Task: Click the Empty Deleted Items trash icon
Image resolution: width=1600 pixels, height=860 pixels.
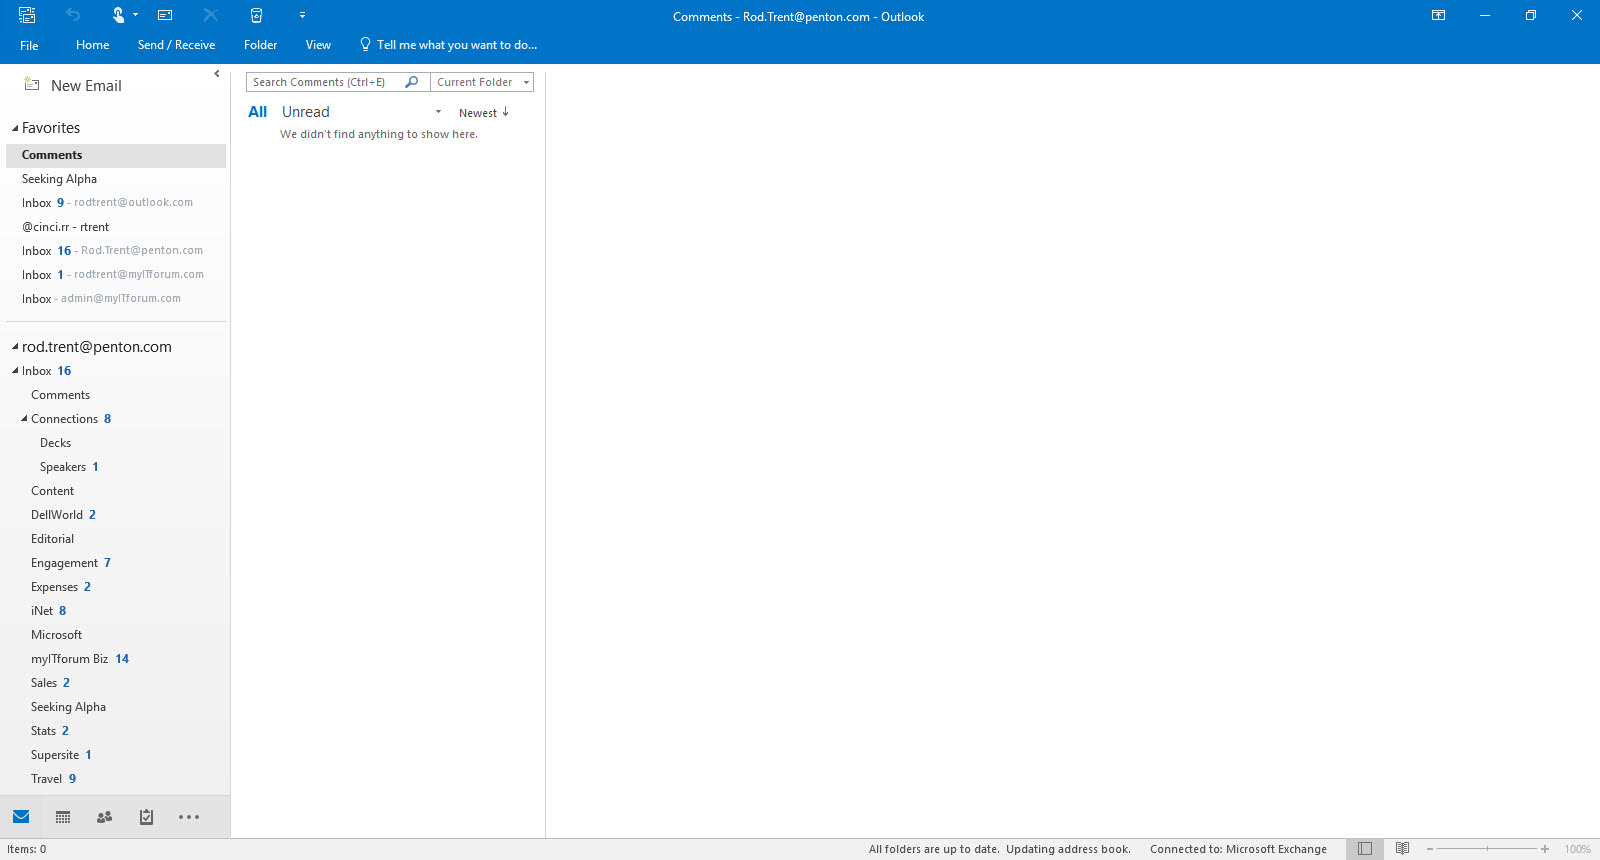Action: [x=256, y=15]
